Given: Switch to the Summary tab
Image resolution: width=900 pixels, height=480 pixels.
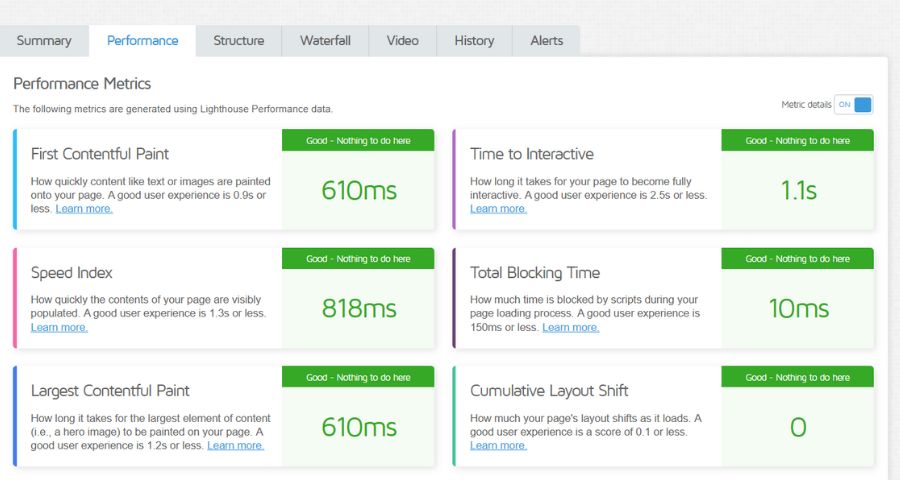Looking at the screenshot, I should point(44,41).
